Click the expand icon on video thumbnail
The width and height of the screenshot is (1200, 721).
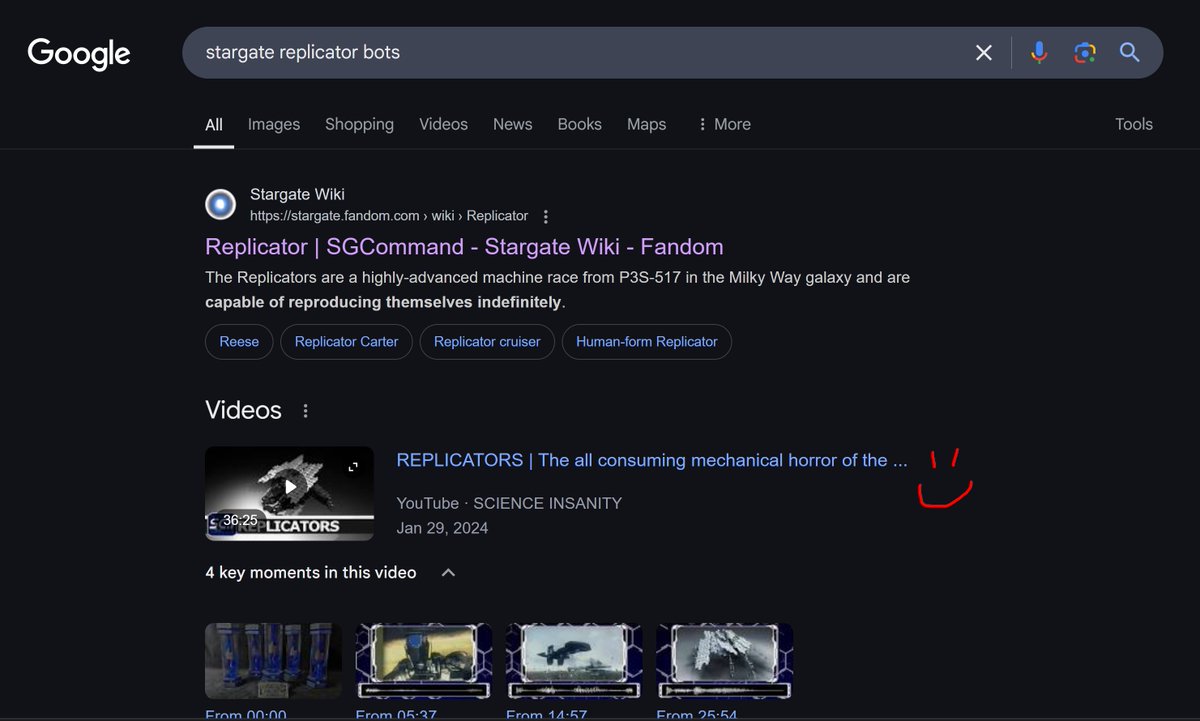(353, 467)
